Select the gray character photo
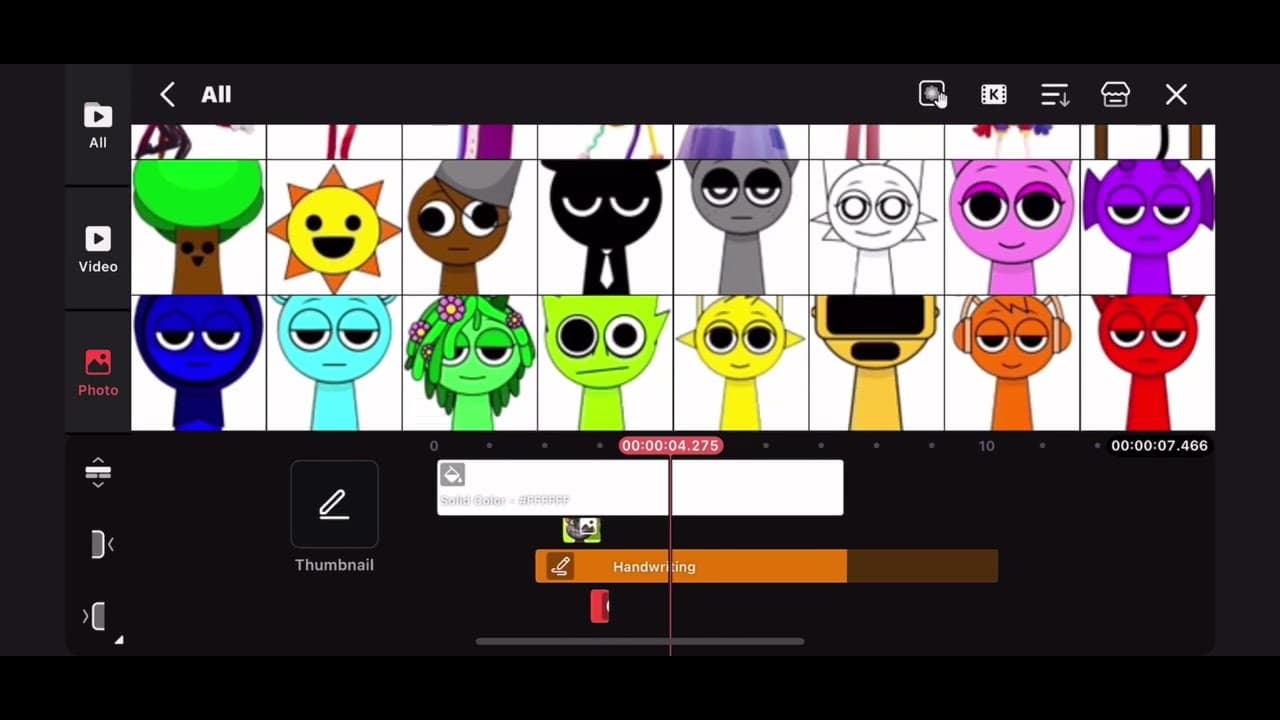 (x=741, y=227)
